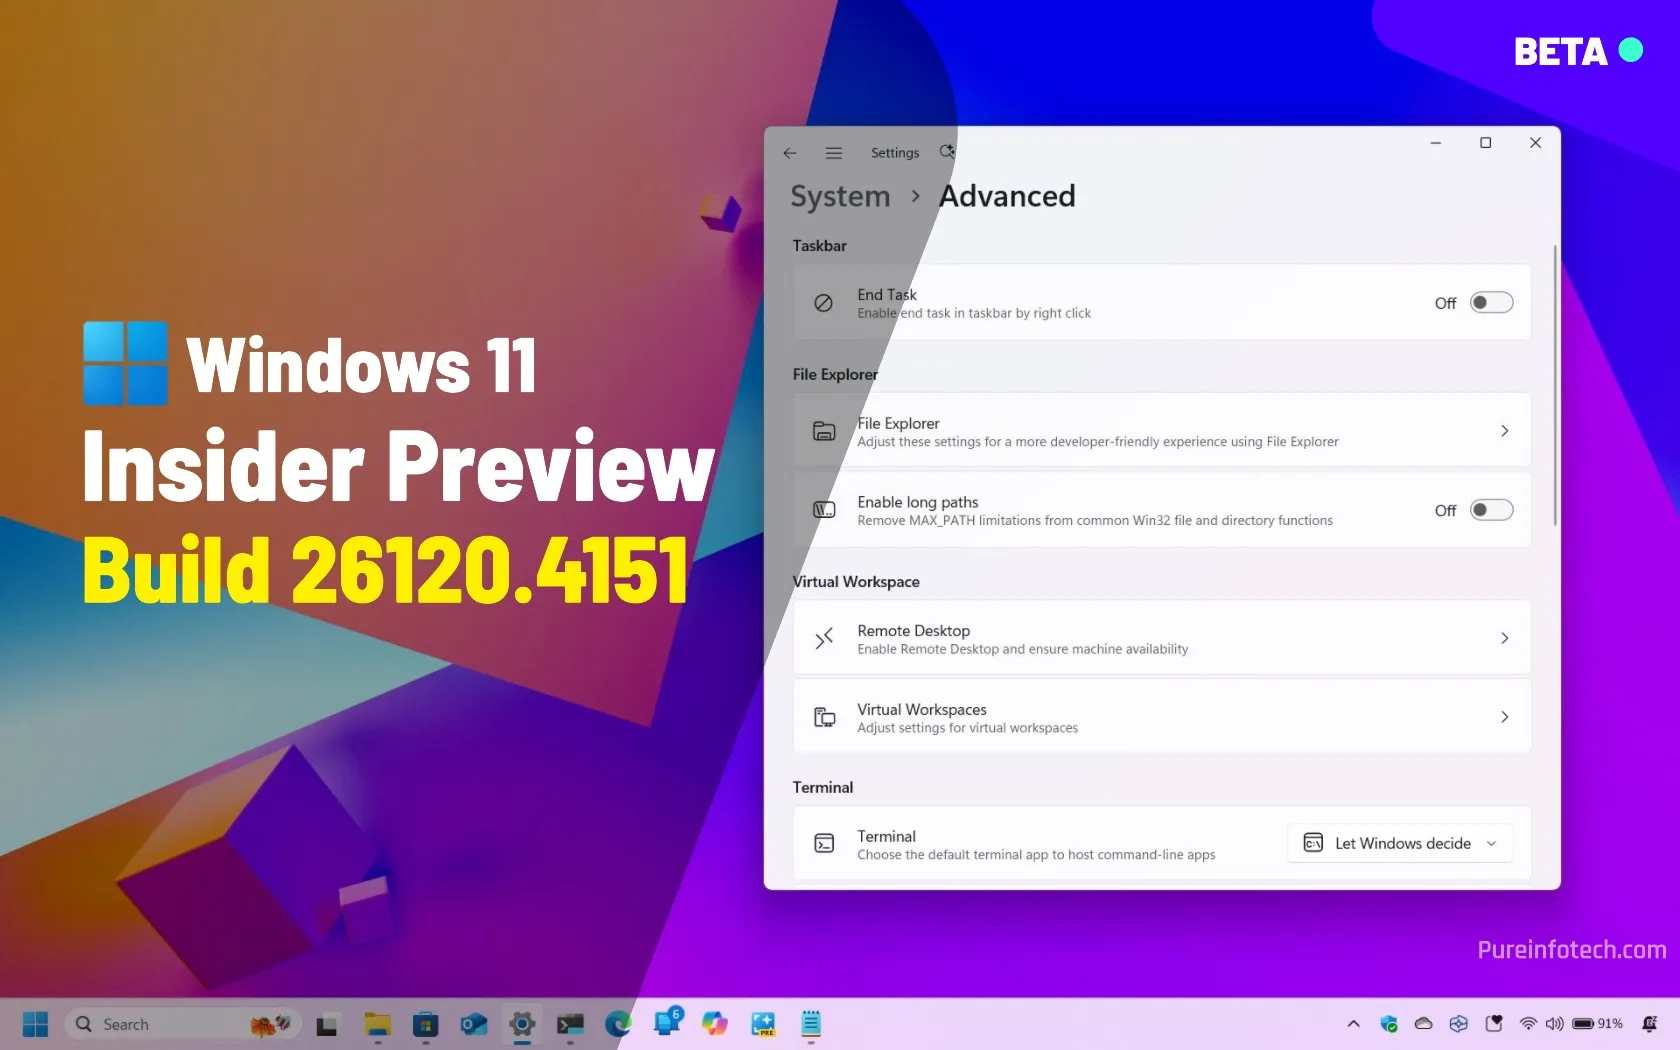Click the Settings title text
Screen dimensions: 1680x1050
(x=895, y=153)
